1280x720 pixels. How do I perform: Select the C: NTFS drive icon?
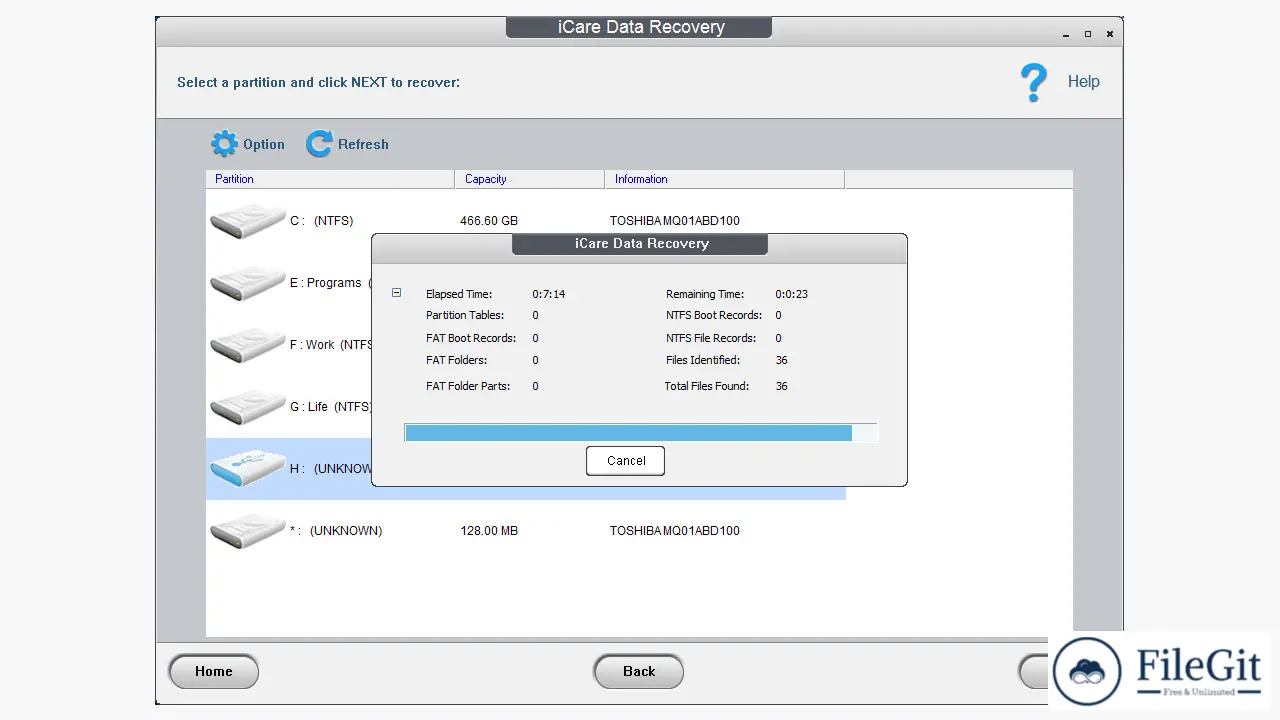point(247,220)
